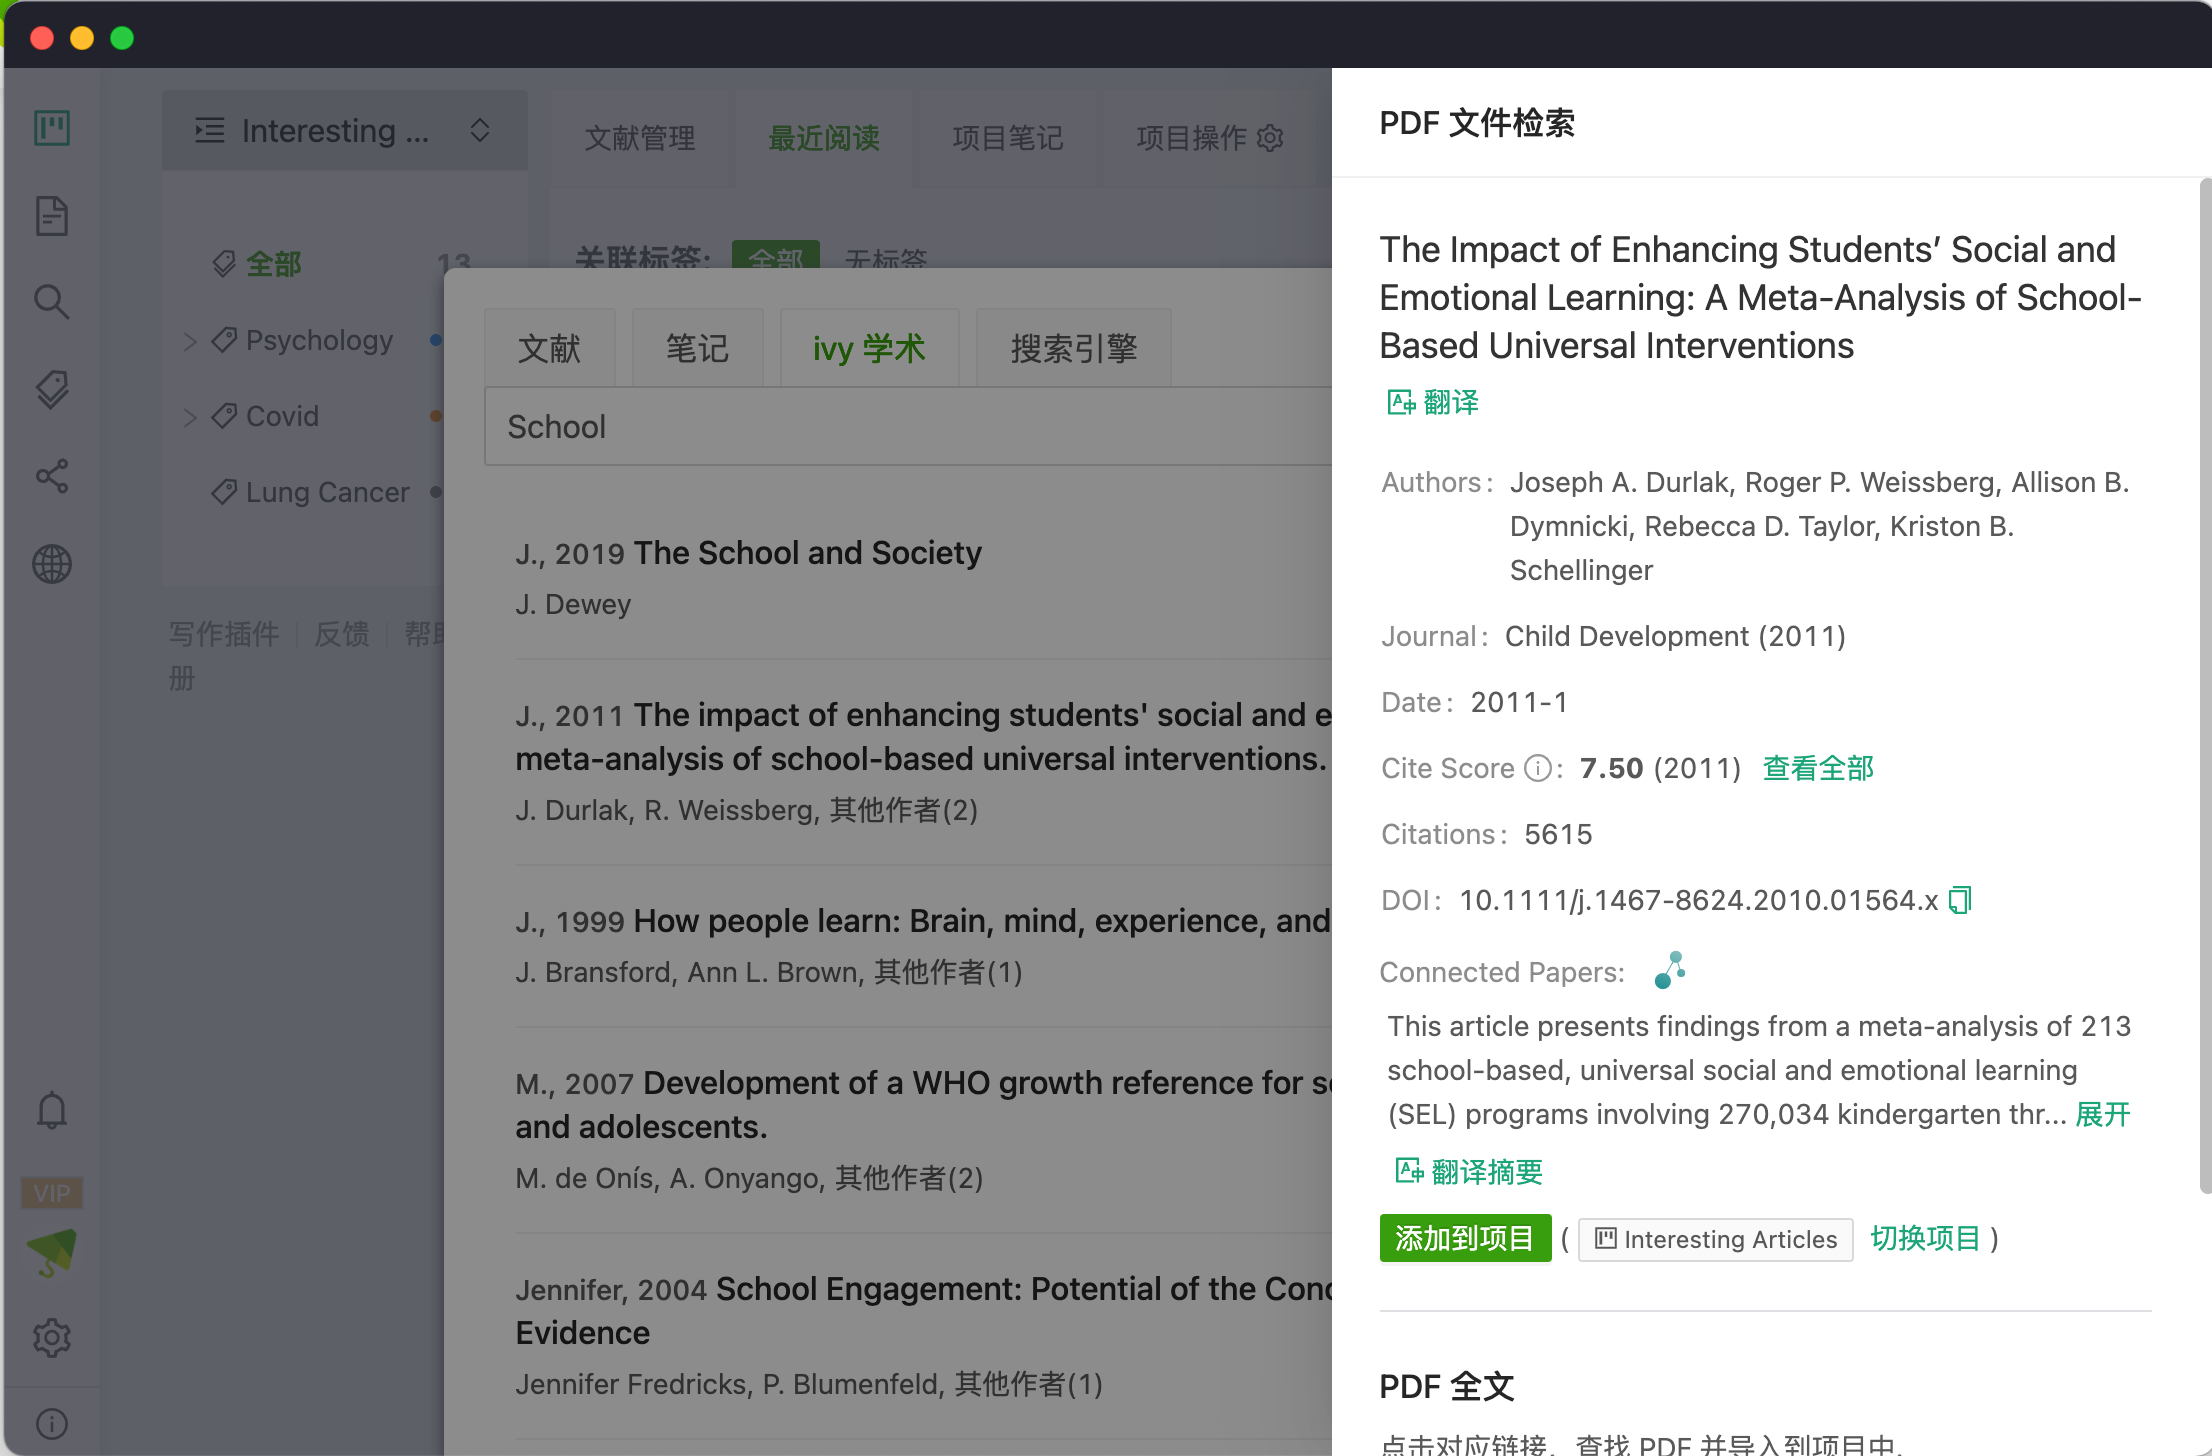The width and height of the screenshot is (2212, 1456).
Task: Switch to the 搜索引擎 search tab
Action: click(1074, 348)
